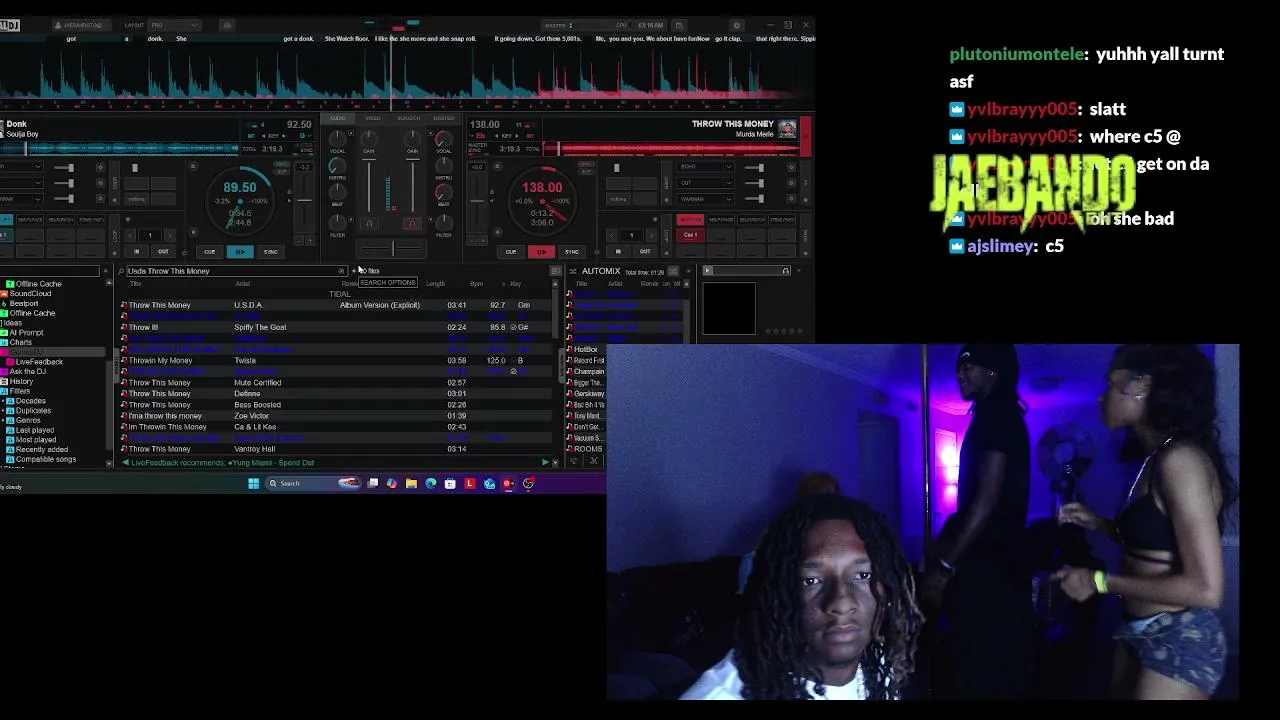Open the SoundCloud folder
This screenshot has width=1280, height=720.
coord(30,294)
